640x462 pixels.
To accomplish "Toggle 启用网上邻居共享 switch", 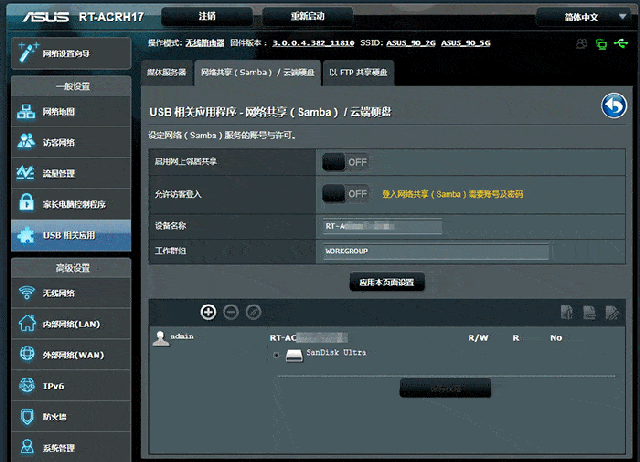I will pos(345,161).
